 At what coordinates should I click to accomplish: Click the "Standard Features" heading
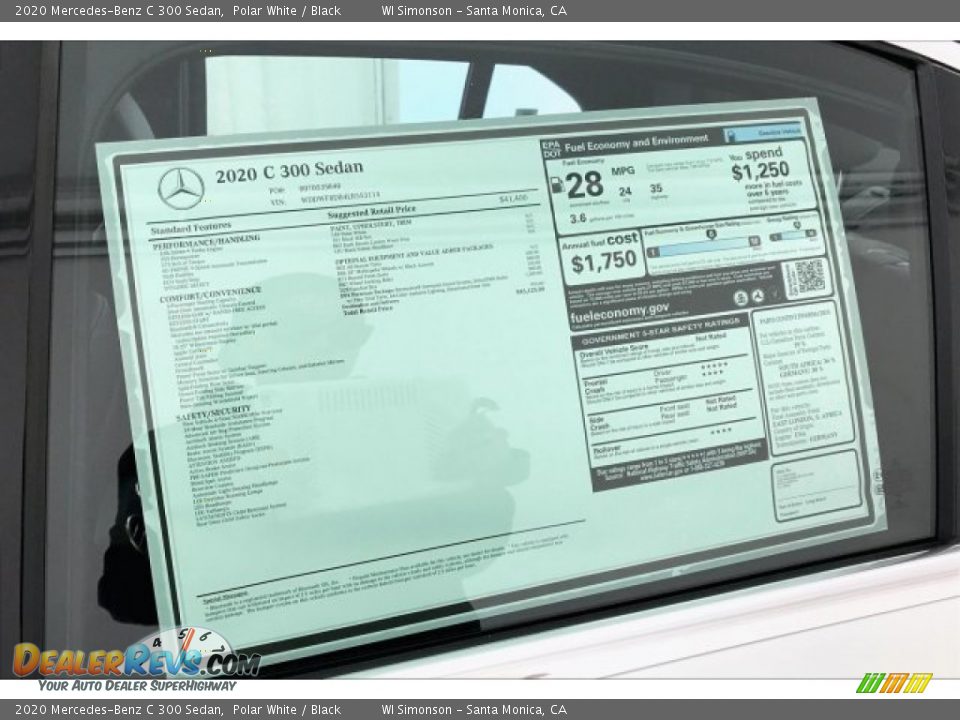(x=191, y=228)
